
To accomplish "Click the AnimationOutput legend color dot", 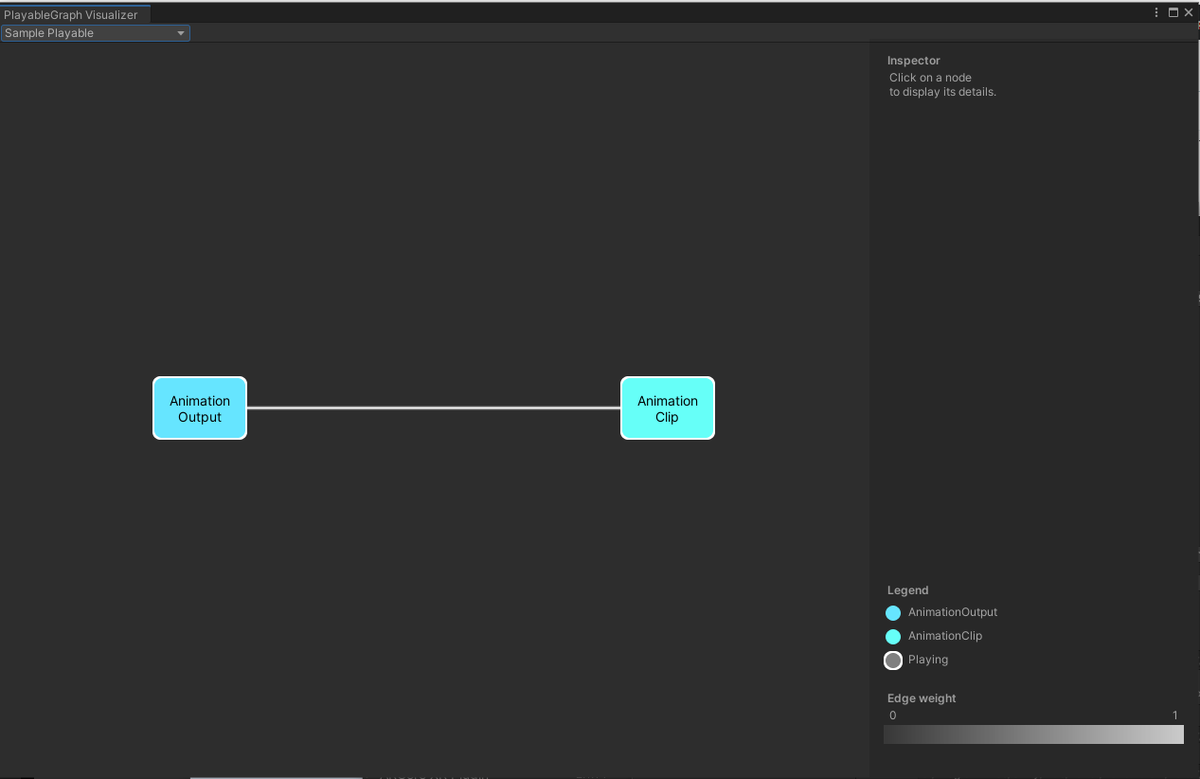I will point(893,613).
